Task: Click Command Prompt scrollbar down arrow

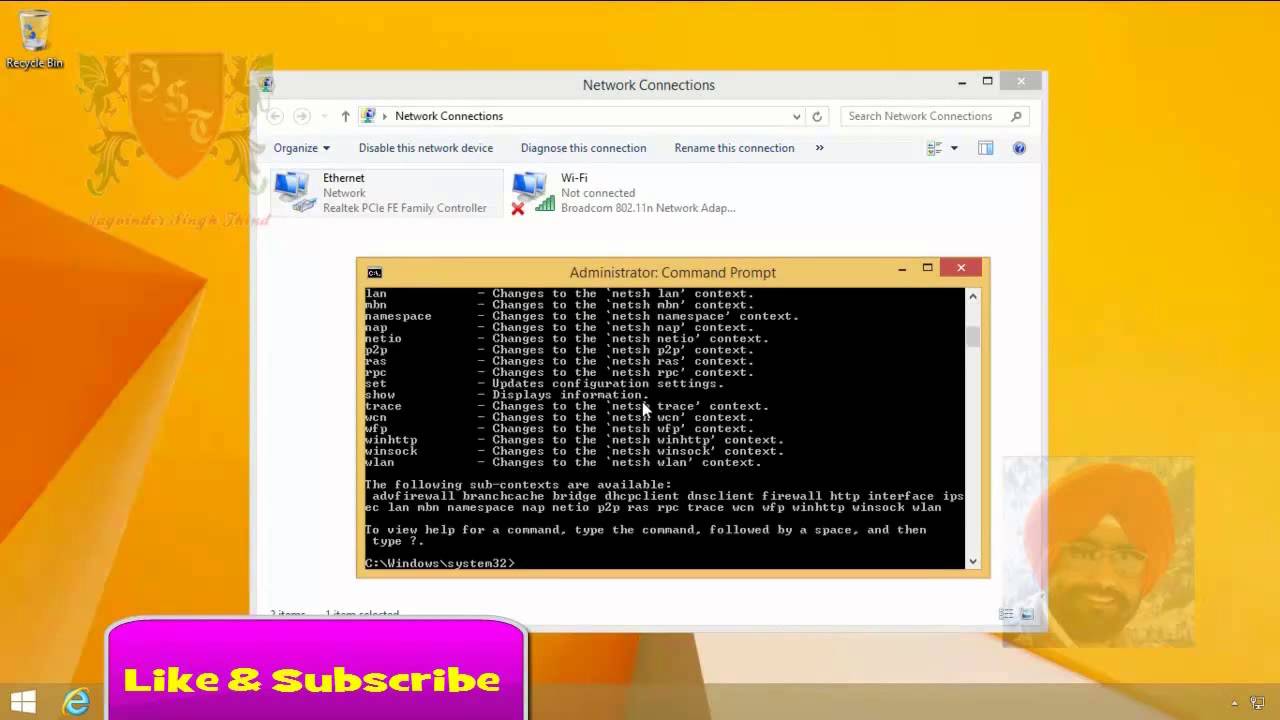Action: 973,561
